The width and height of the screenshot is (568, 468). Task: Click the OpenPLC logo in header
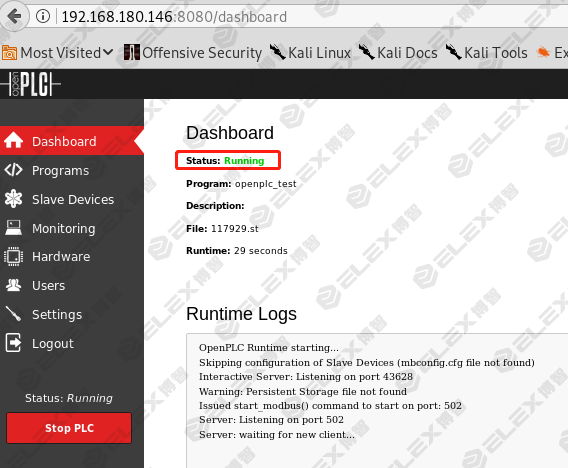coord(30,84)
